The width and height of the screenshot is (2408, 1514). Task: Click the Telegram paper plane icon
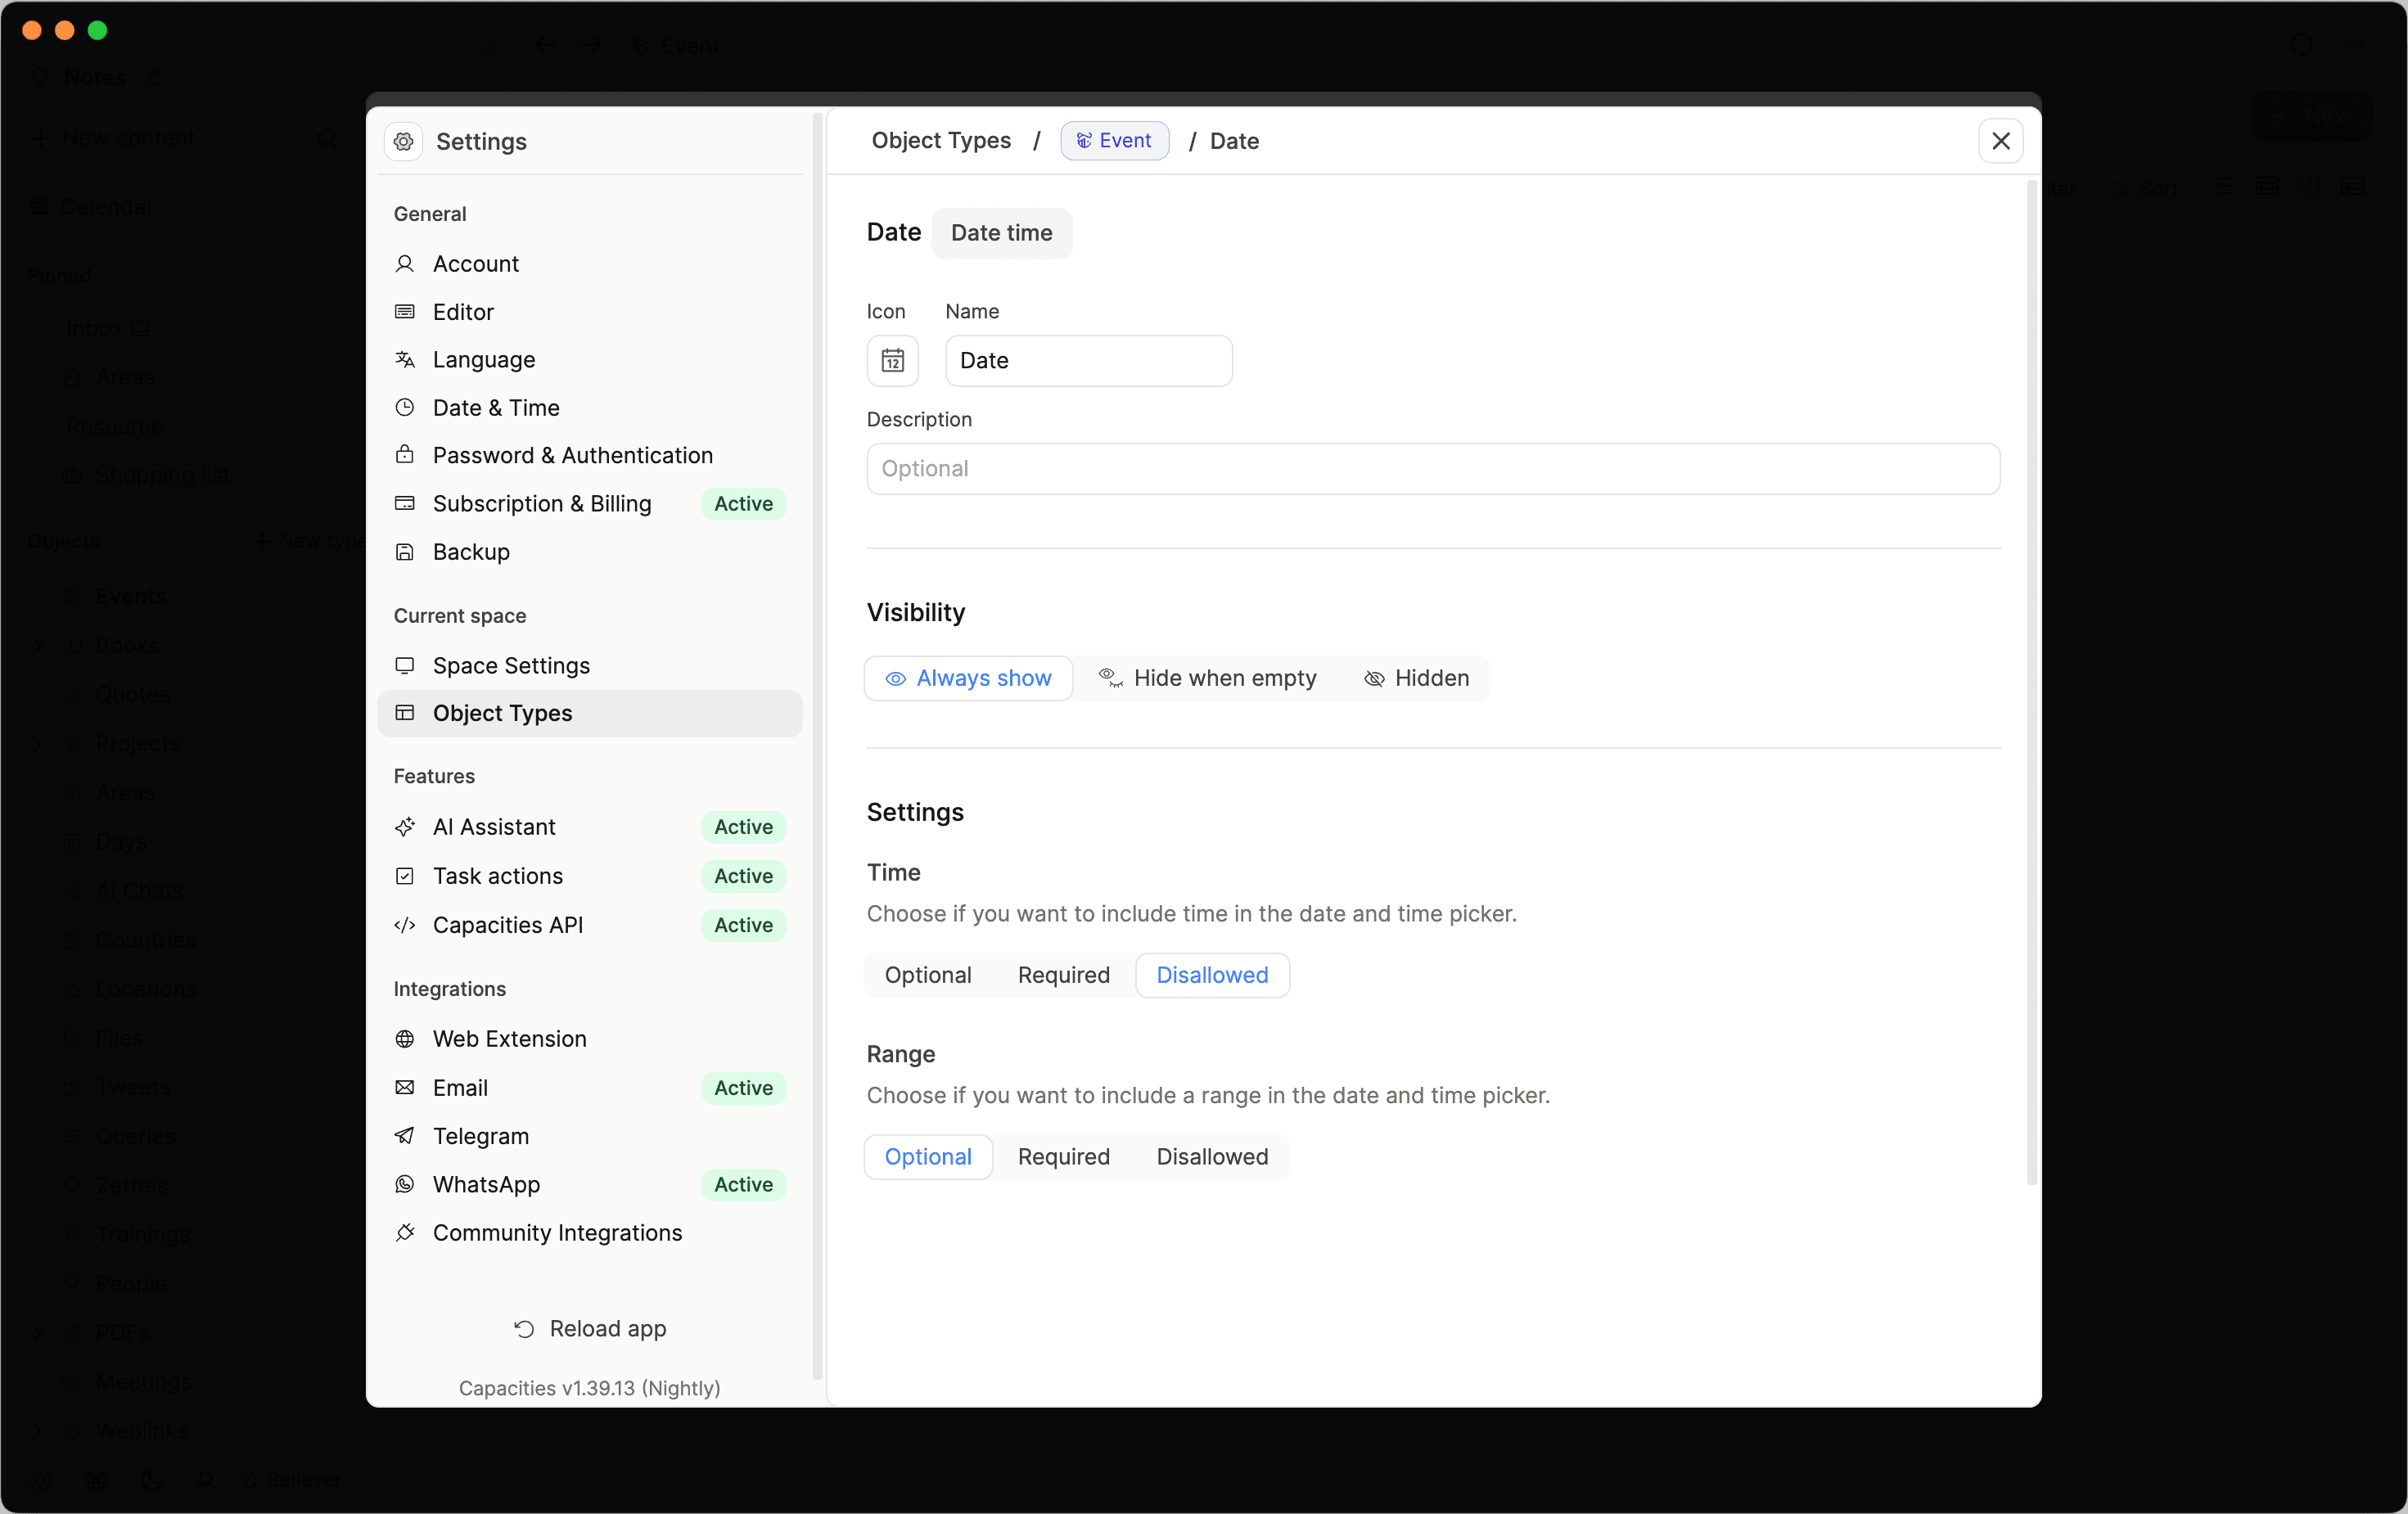[x=405, y=1136]
